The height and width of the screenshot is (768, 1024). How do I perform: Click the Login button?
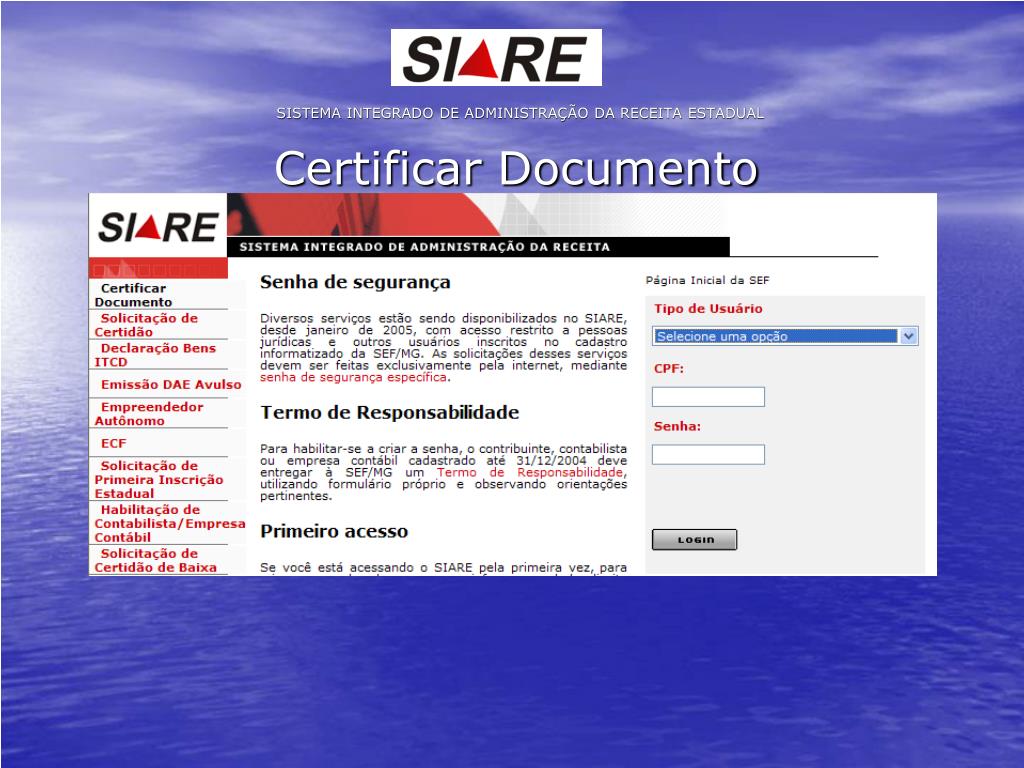click(694, 539)
